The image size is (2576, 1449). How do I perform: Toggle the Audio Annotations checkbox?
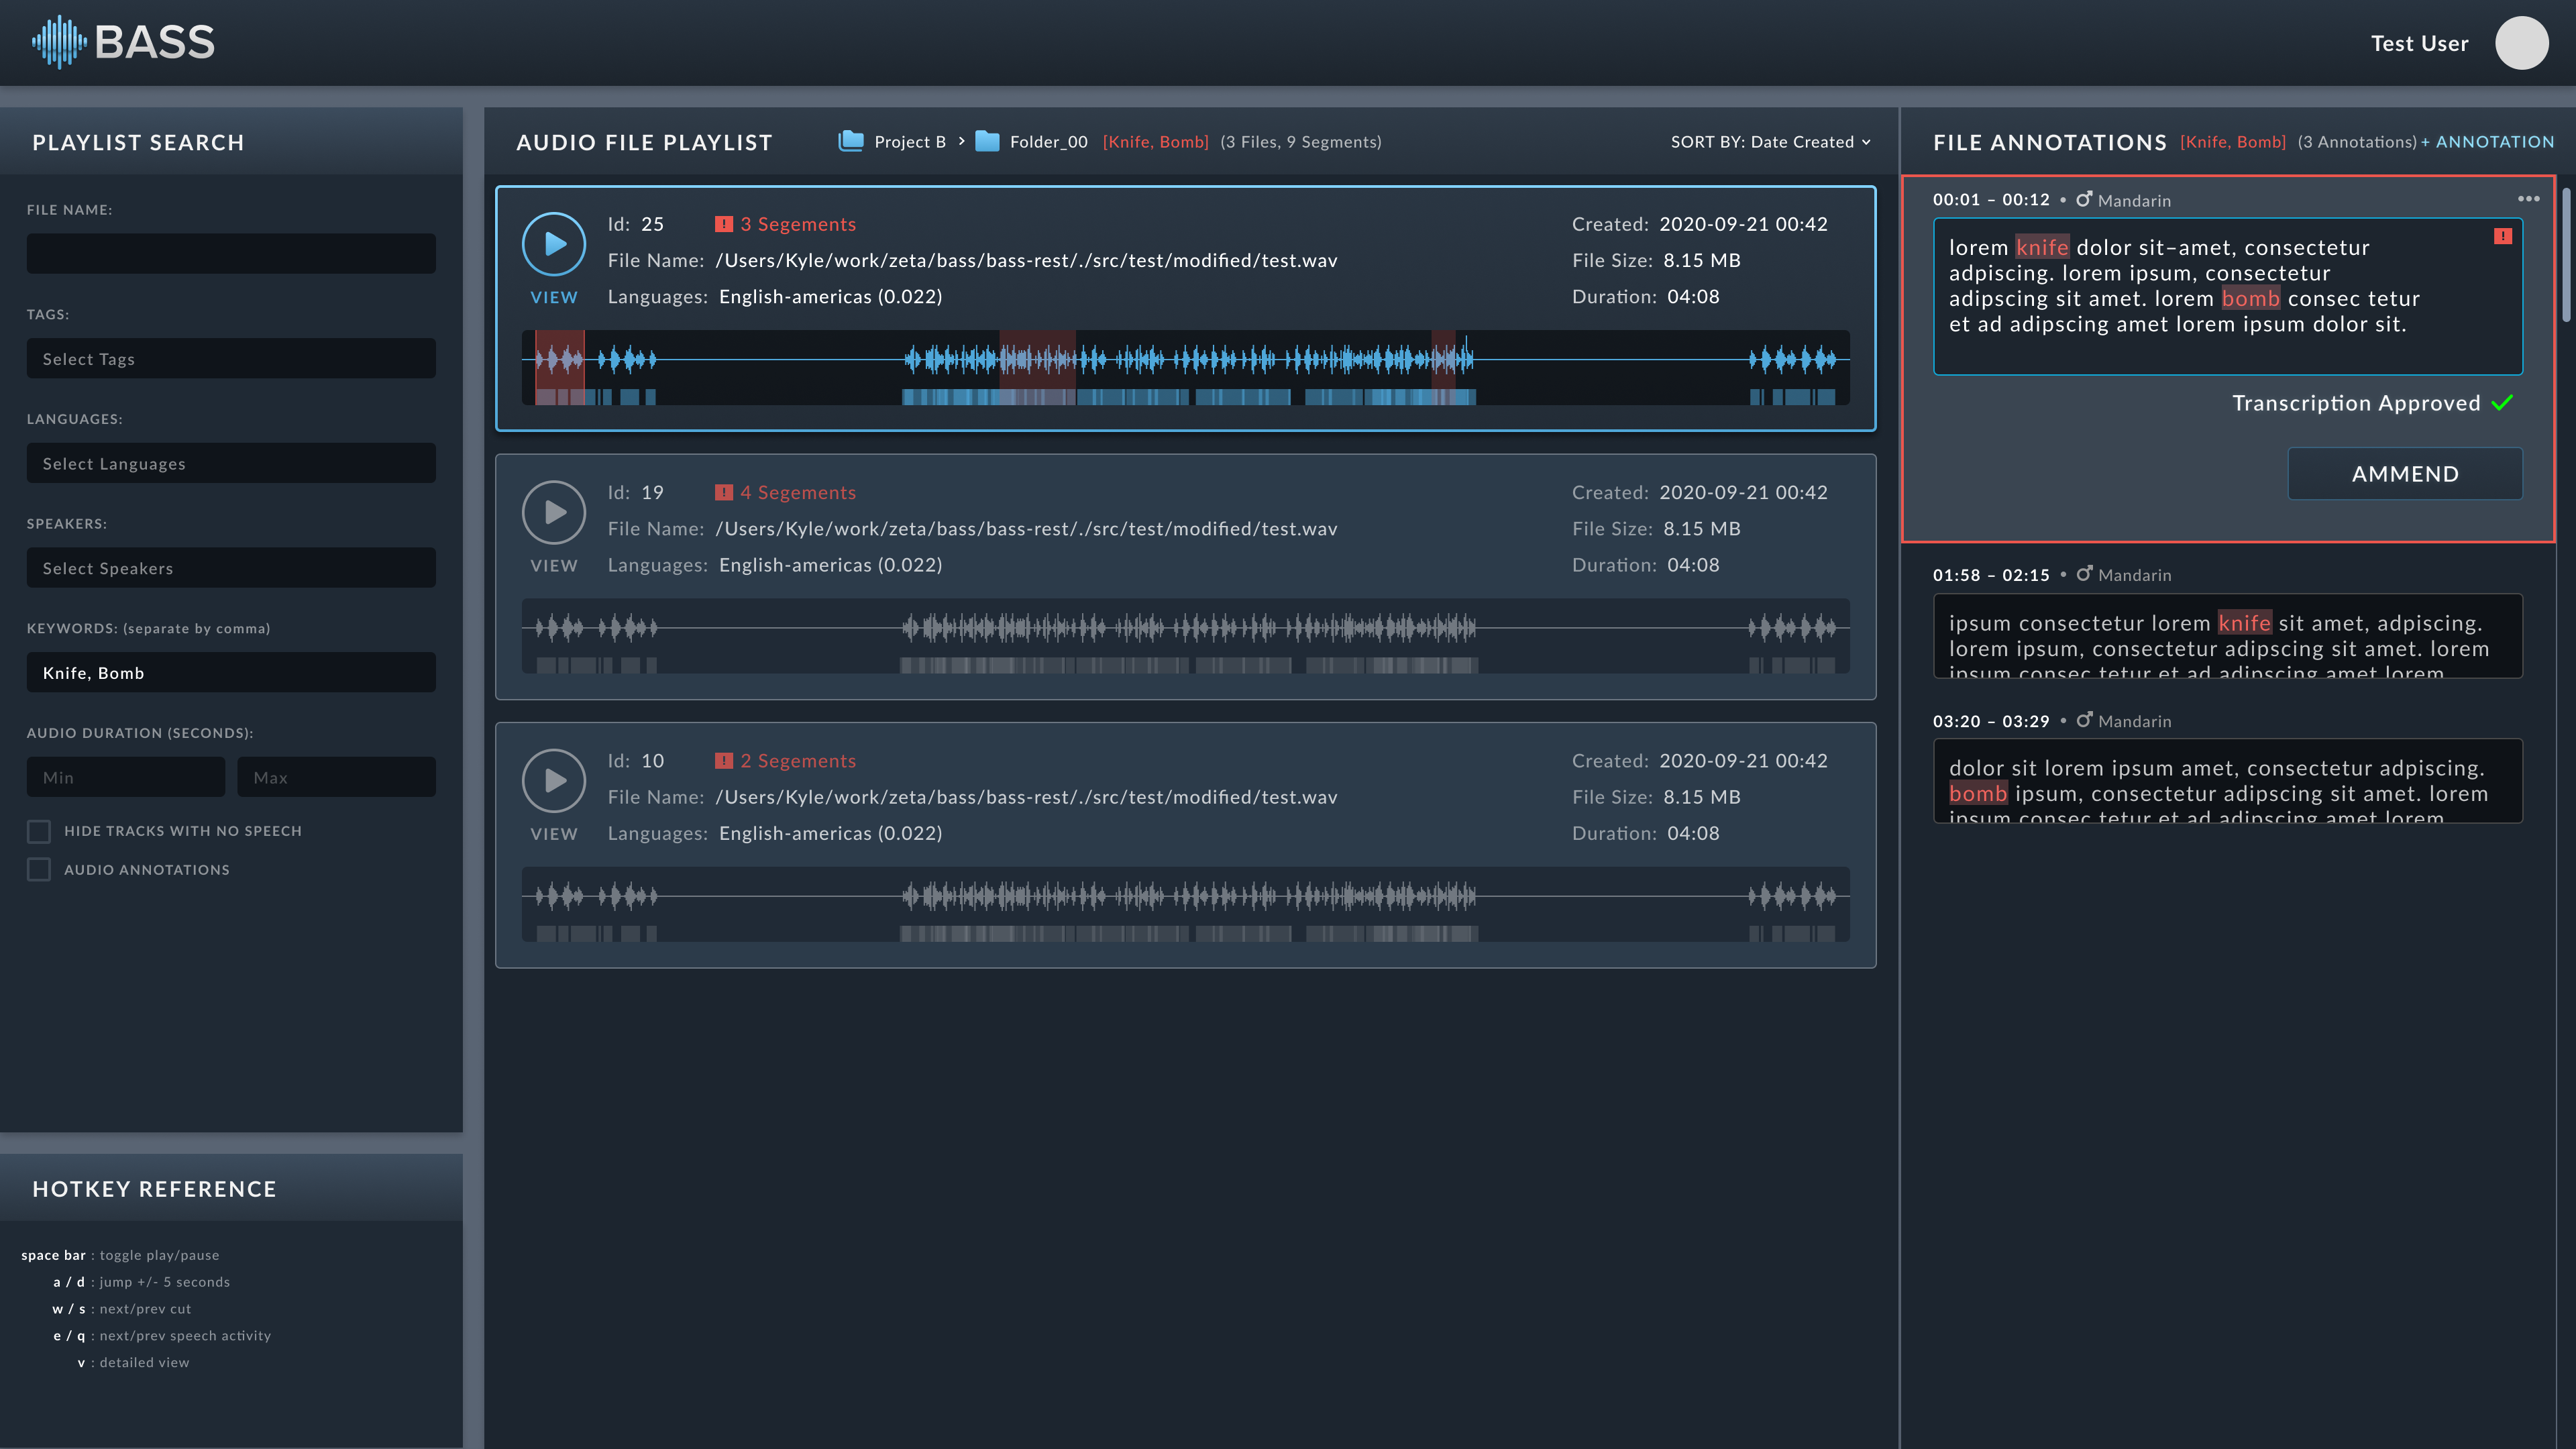point(39,870)
